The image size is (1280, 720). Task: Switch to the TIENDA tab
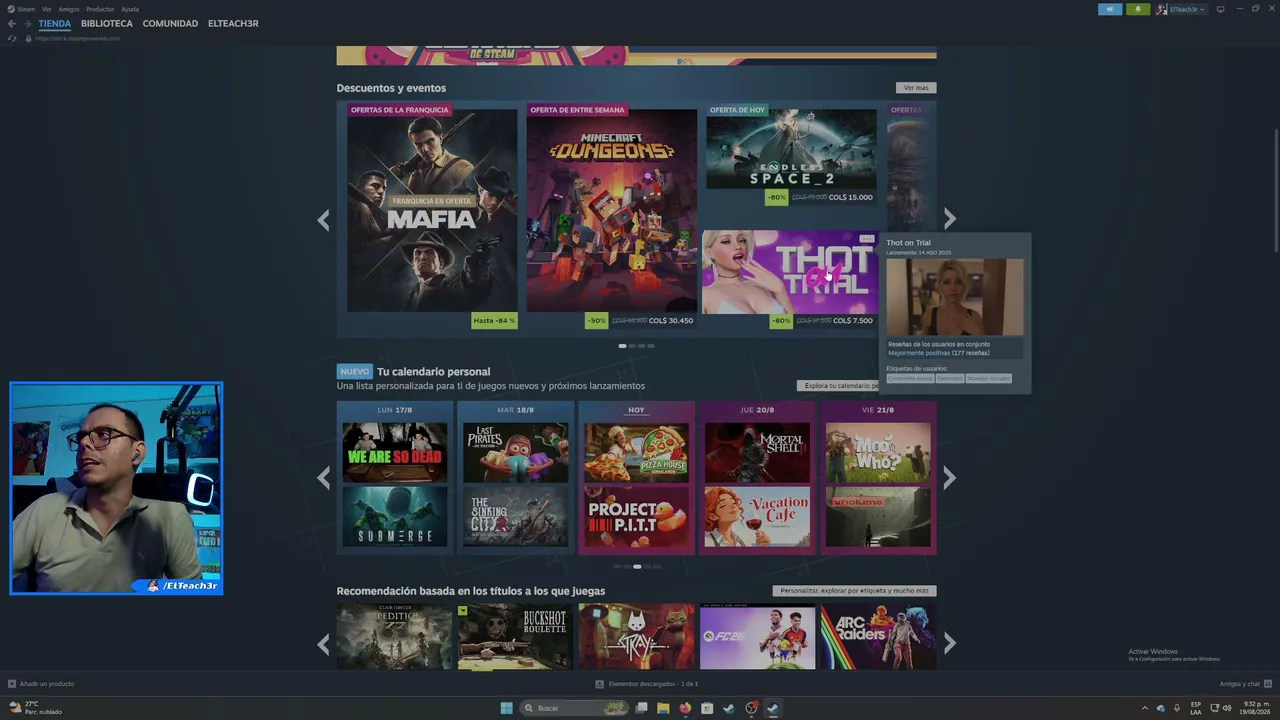tap(55, 24)
